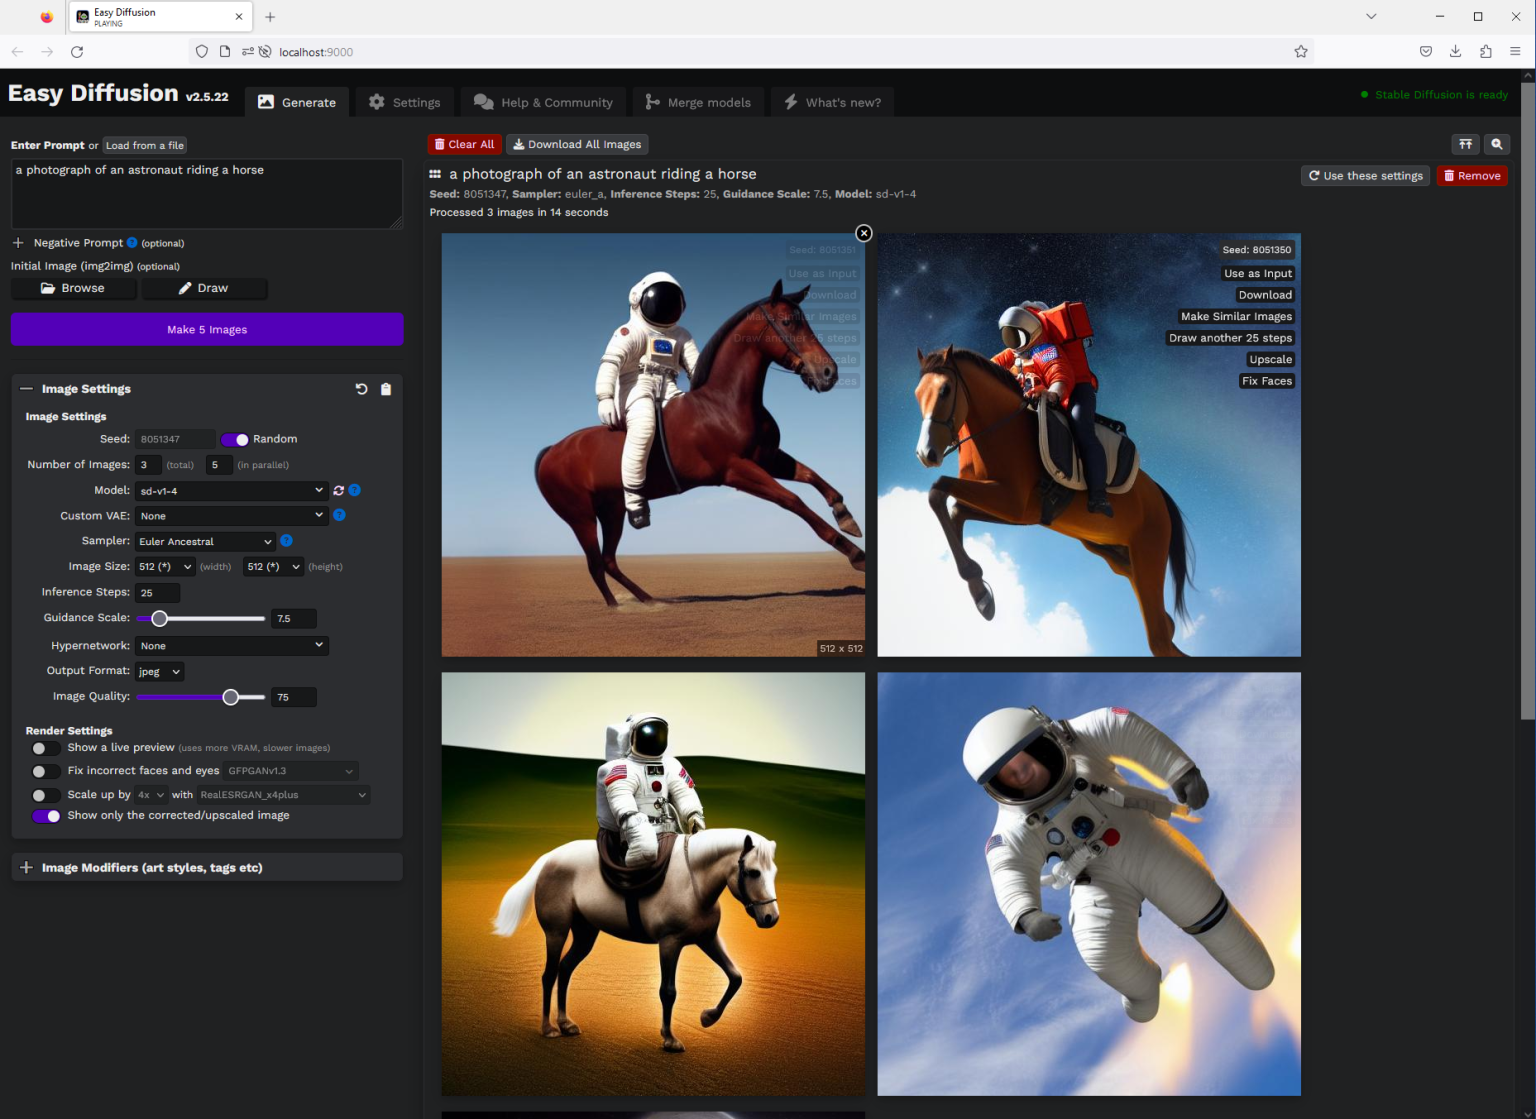1536x1119 pixels.
Task: Open the Output Format dropdown
Action: pos(160,672)
